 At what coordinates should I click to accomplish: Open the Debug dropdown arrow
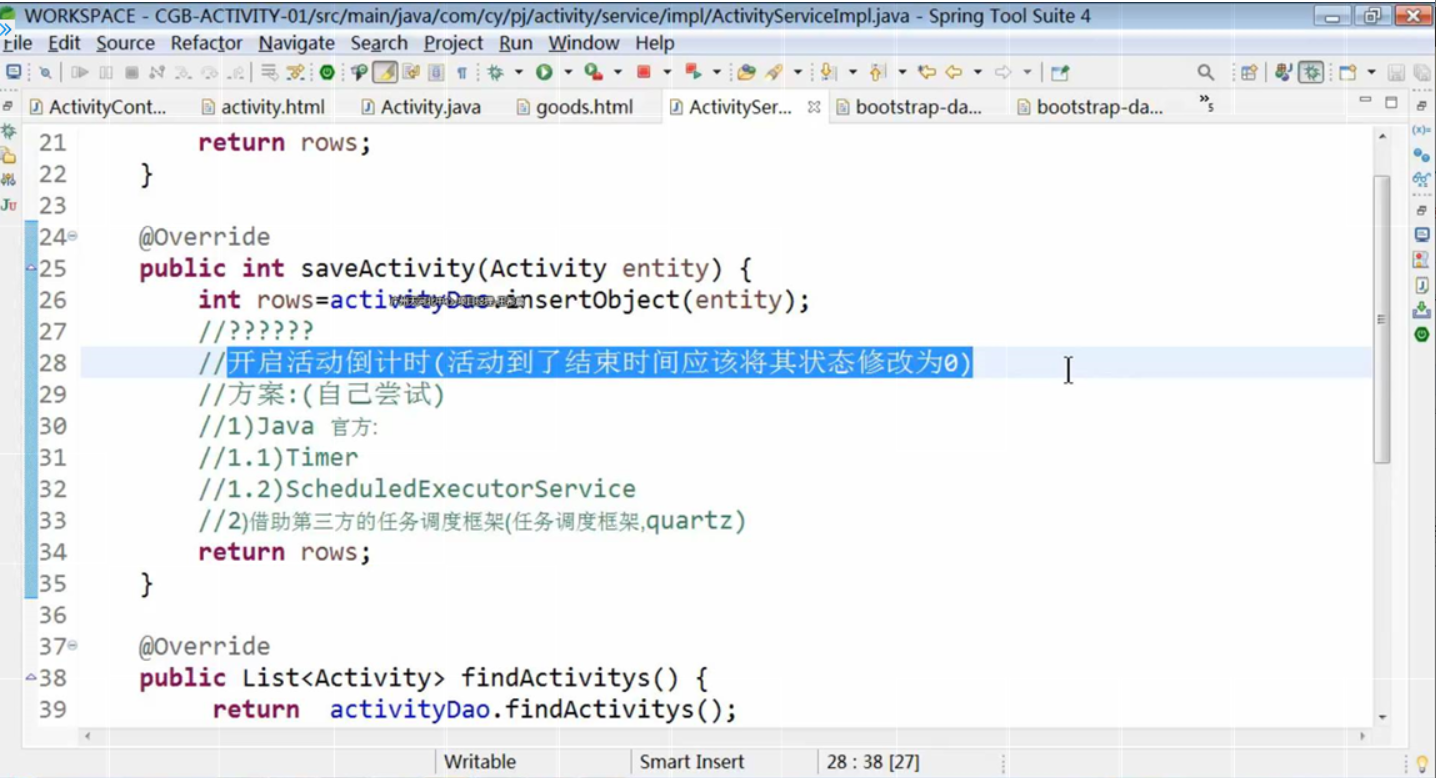point(518,72)
